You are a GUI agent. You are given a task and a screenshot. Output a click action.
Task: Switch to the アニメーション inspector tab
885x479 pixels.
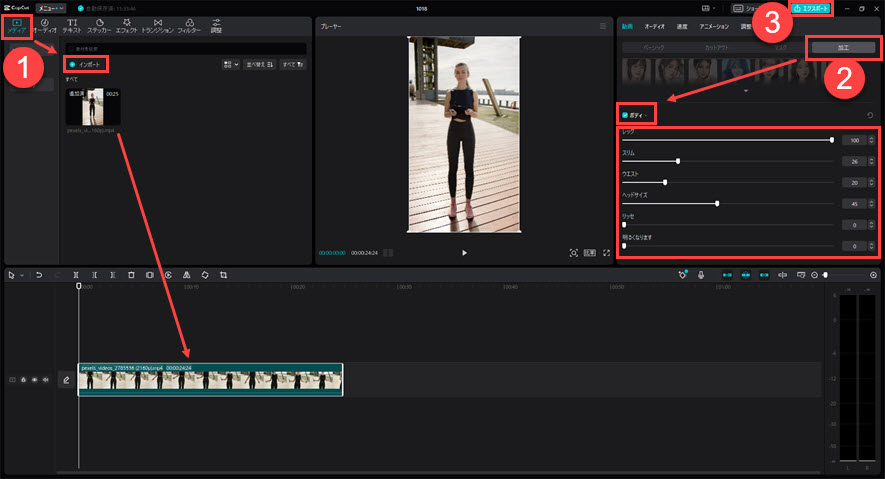[714, 27]
